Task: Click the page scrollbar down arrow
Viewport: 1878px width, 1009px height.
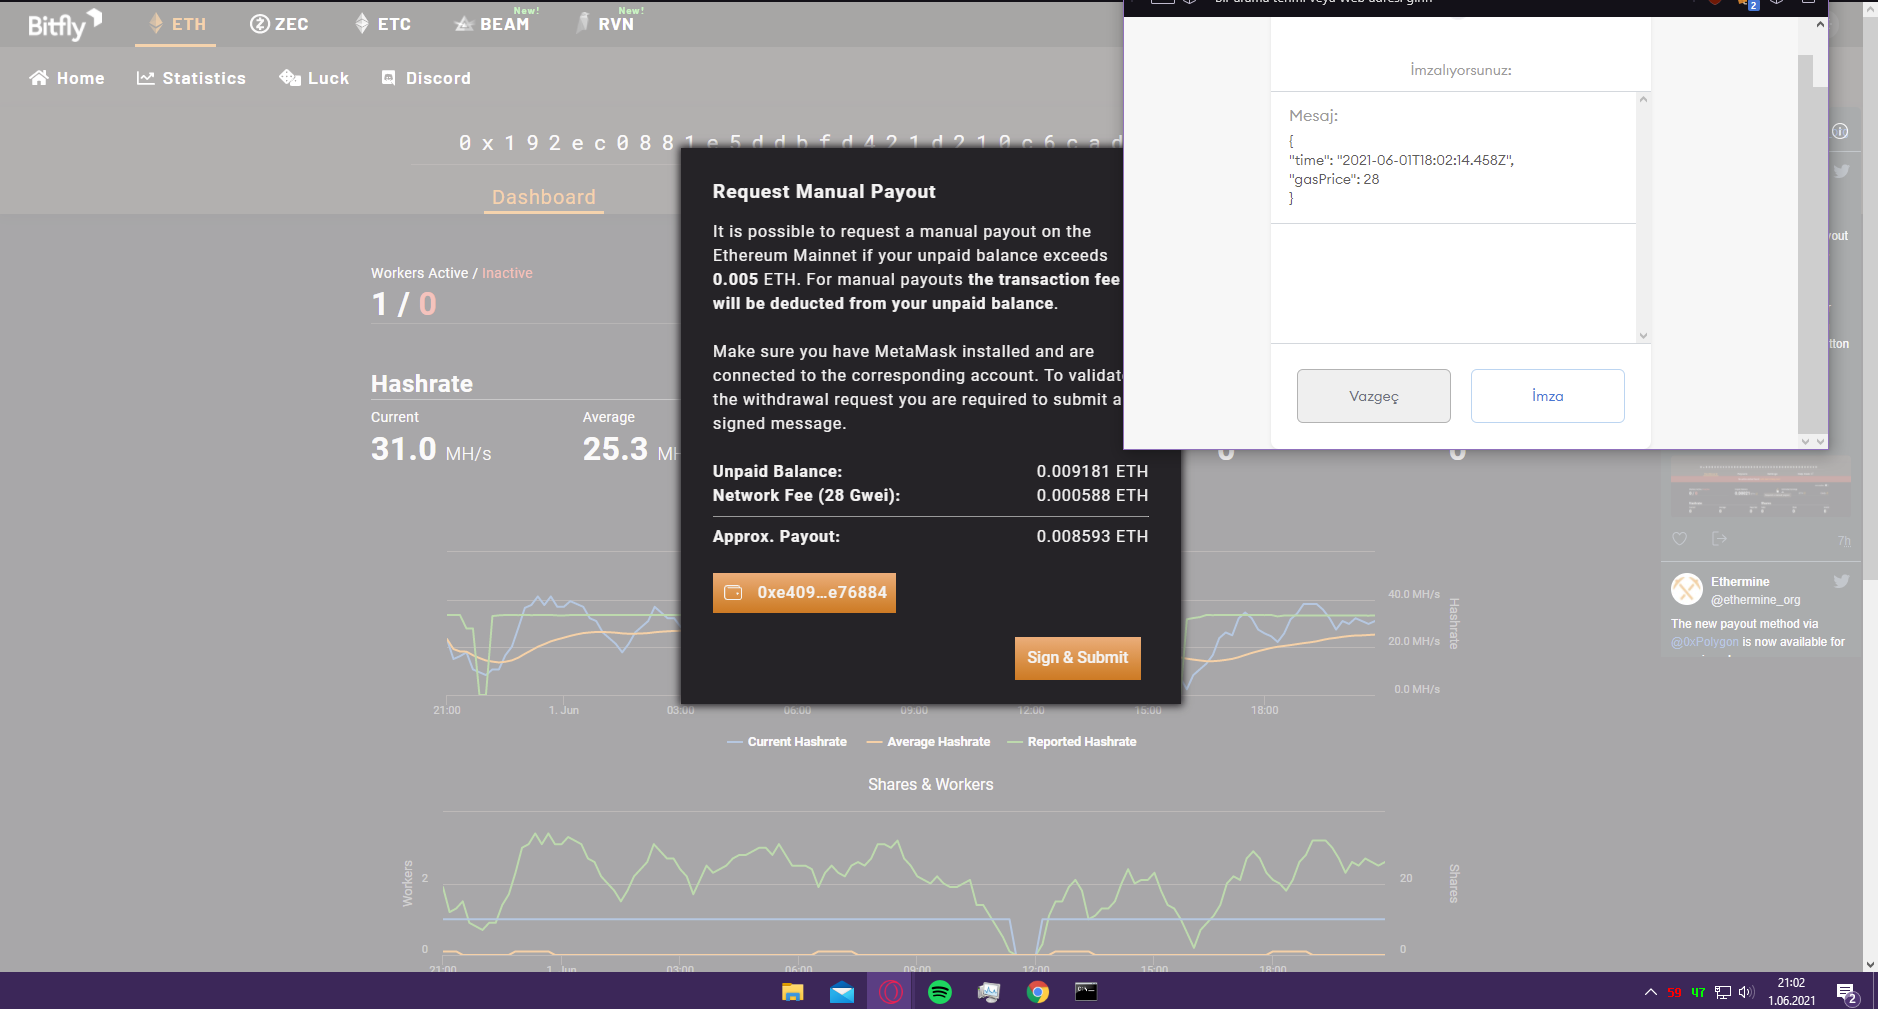Action: pyautogui.click(x=1870, y=964)
